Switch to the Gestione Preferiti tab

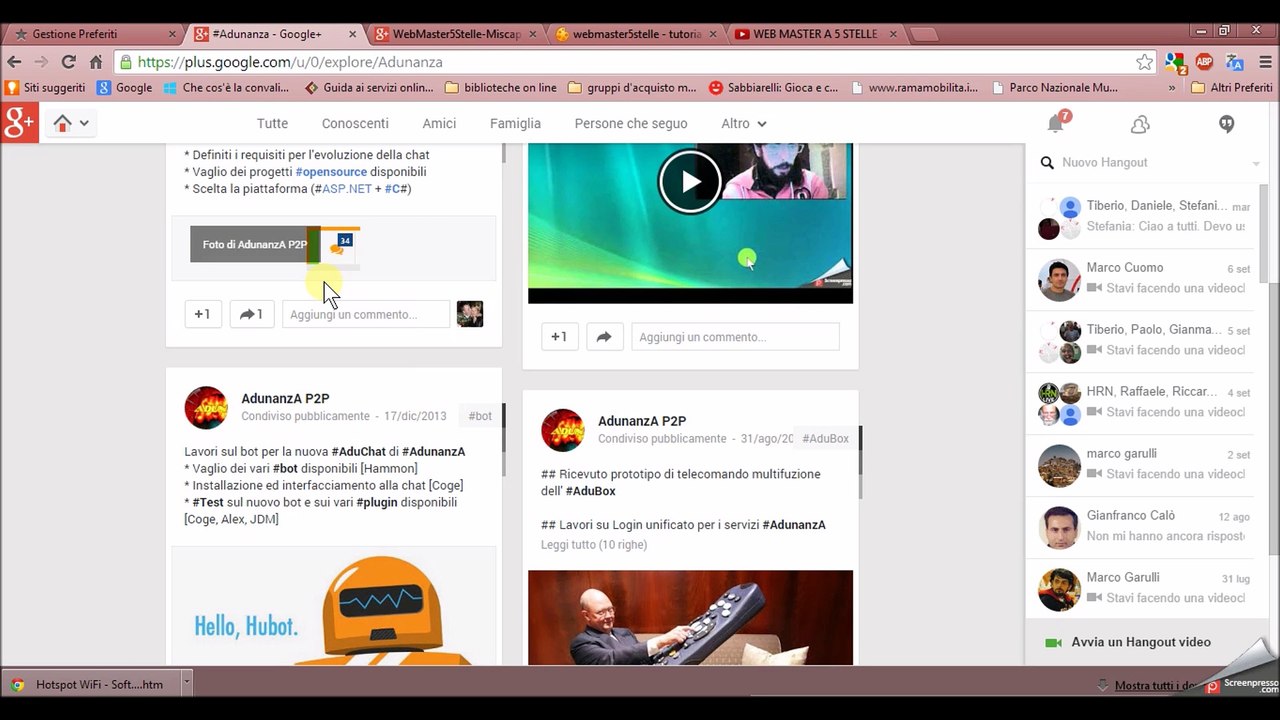94,34
